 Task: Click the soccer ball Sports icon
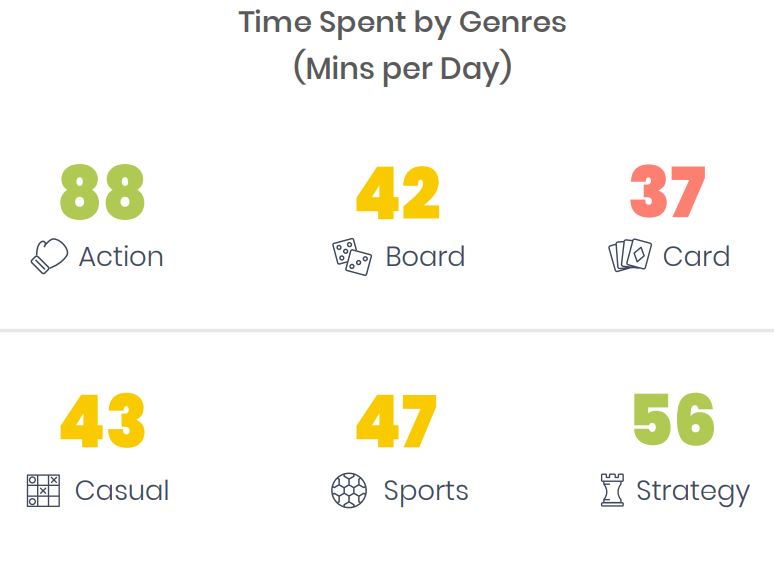click(349, 491)
